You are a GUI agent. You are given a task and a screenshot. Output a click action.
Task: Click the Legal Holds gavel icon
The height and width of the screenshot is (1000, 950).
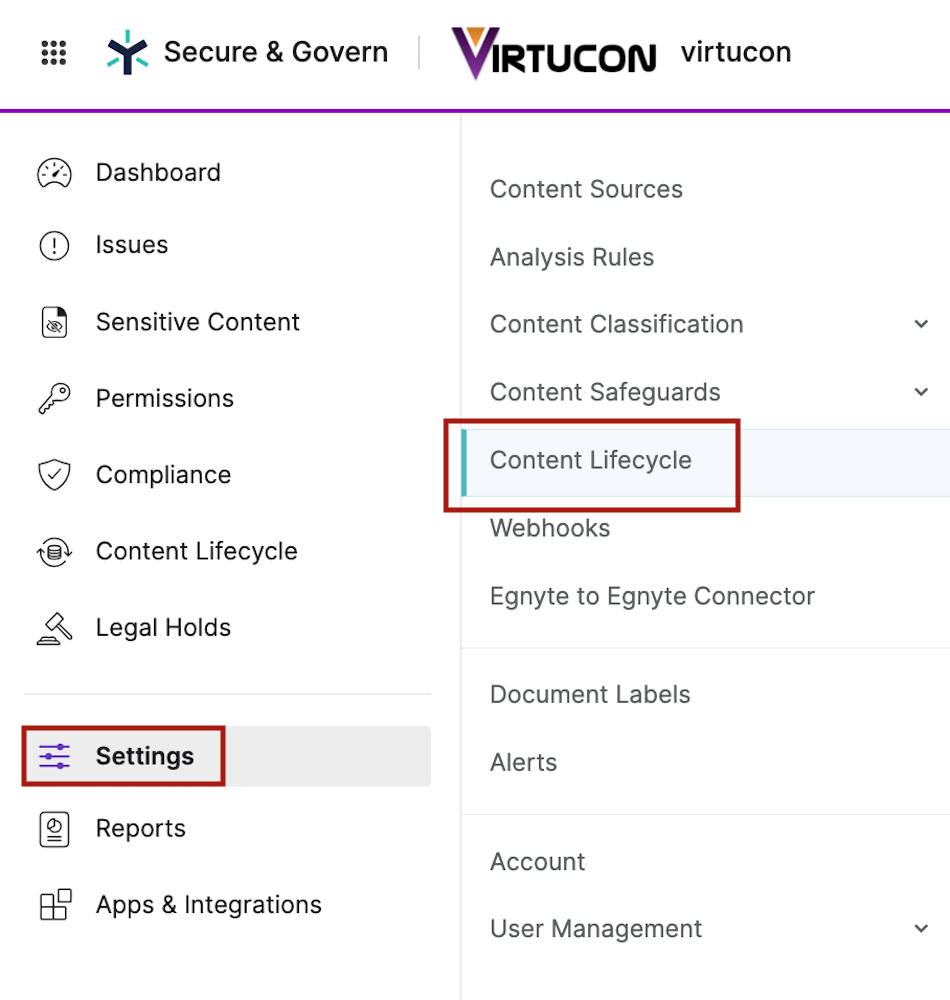[54, 628]
